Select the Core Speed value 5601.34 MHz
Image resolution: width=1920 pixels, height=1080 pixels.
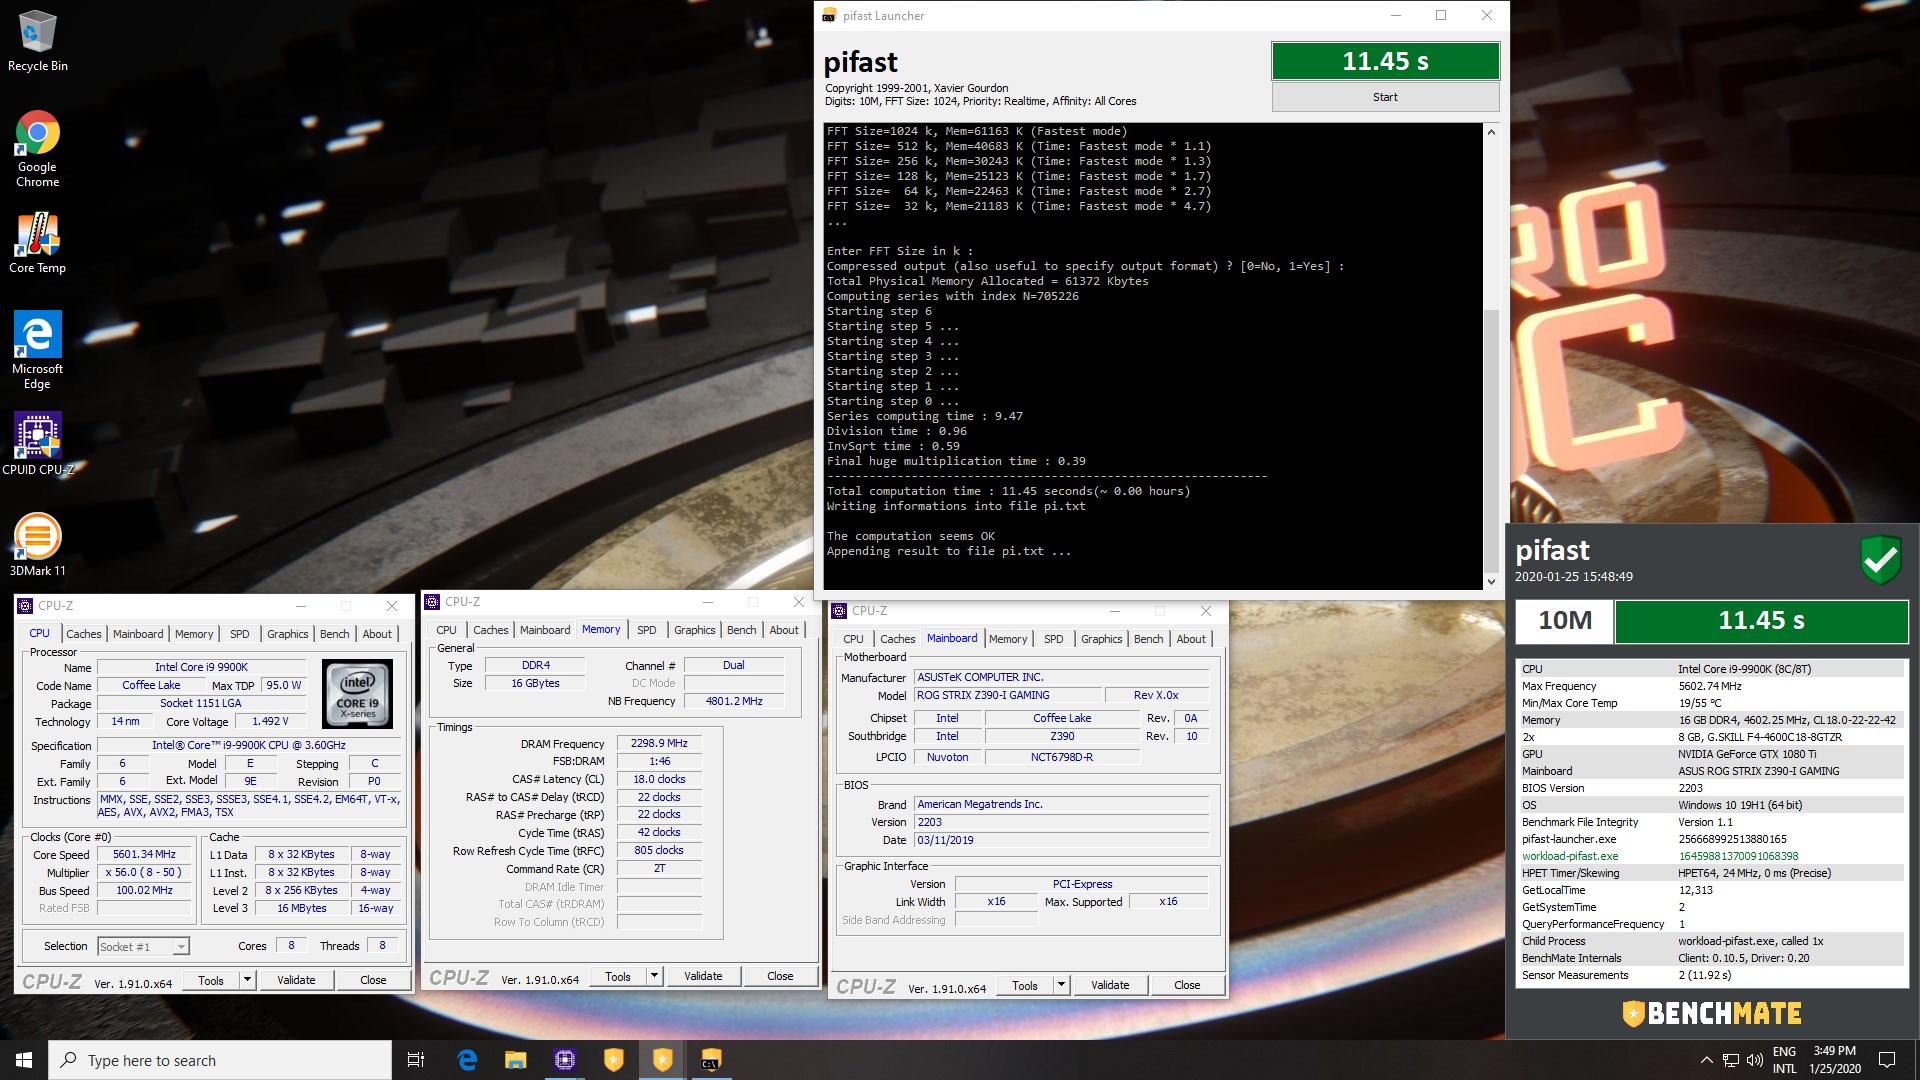click(144, 855)
